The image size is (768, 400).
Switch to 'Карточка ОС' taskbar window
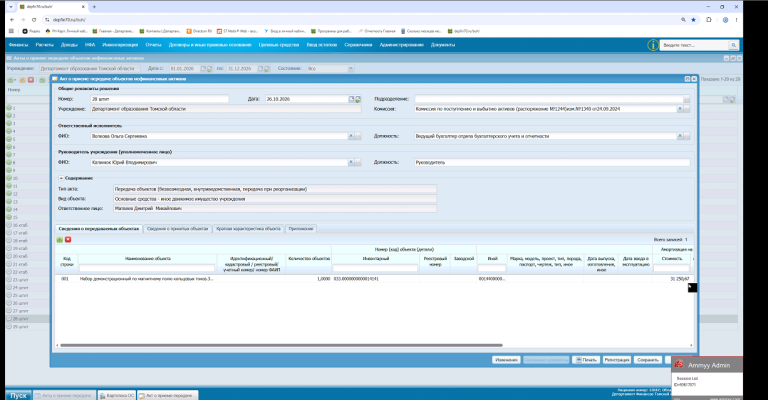tap(117, 395)
